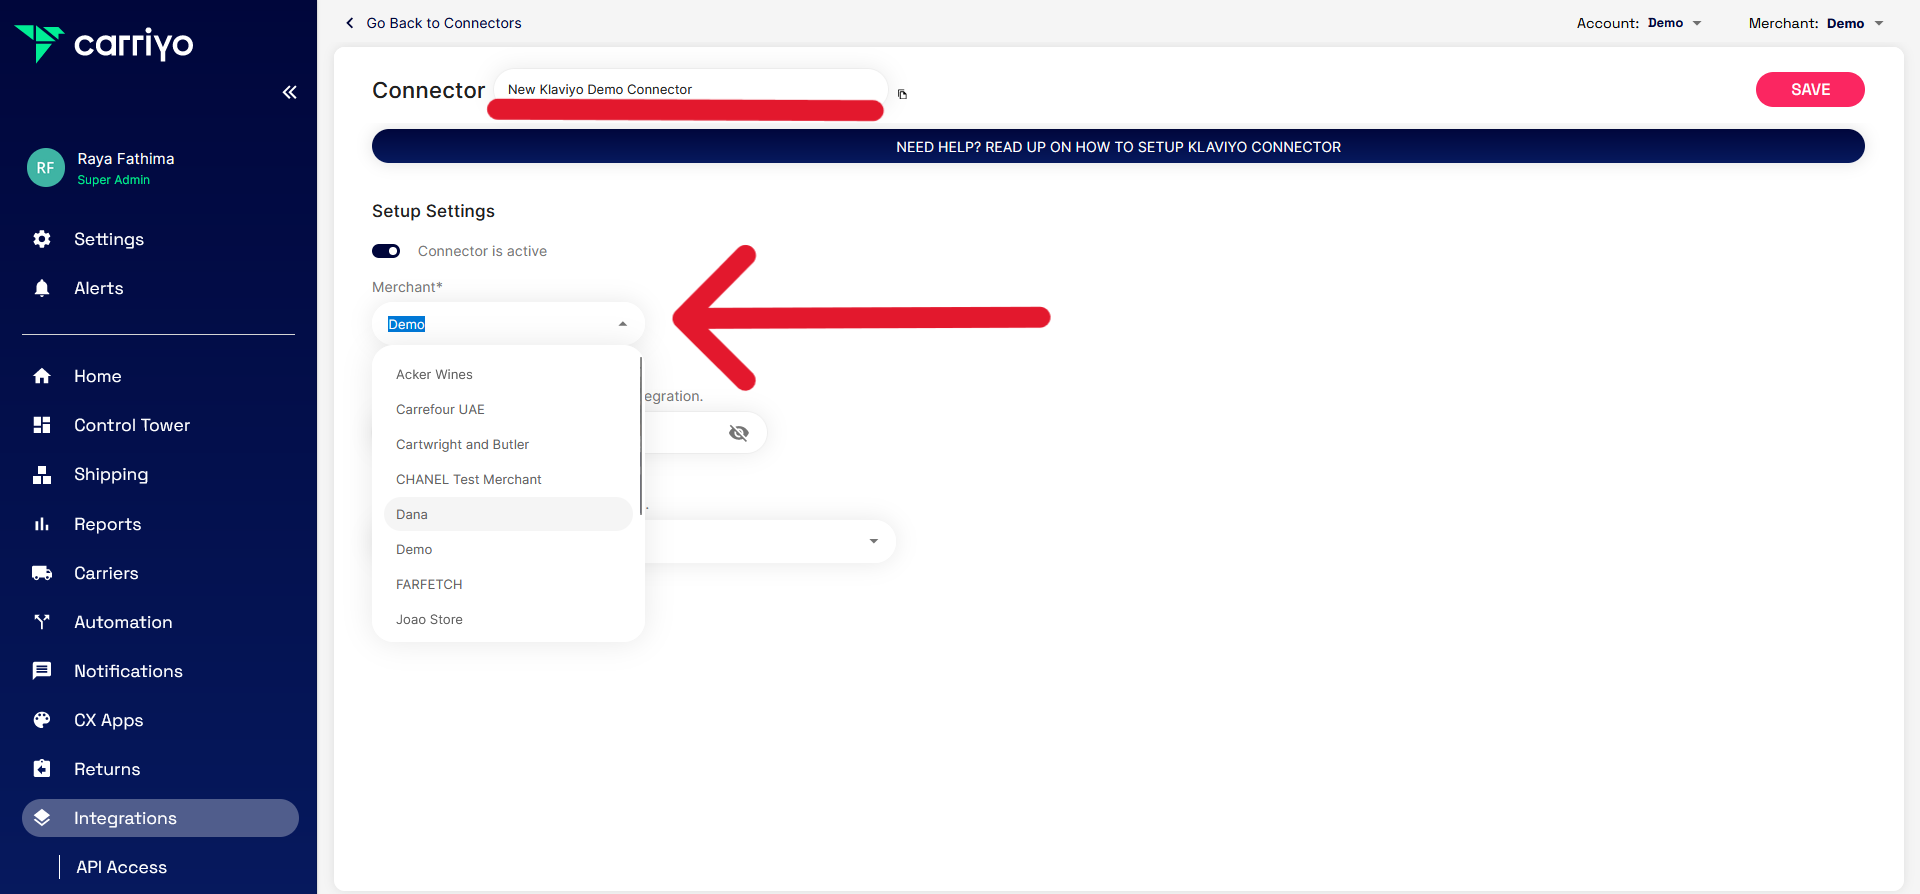Click the CX Apps palette icon
This screenshot has width=1920, height=894.
[42, 720]
